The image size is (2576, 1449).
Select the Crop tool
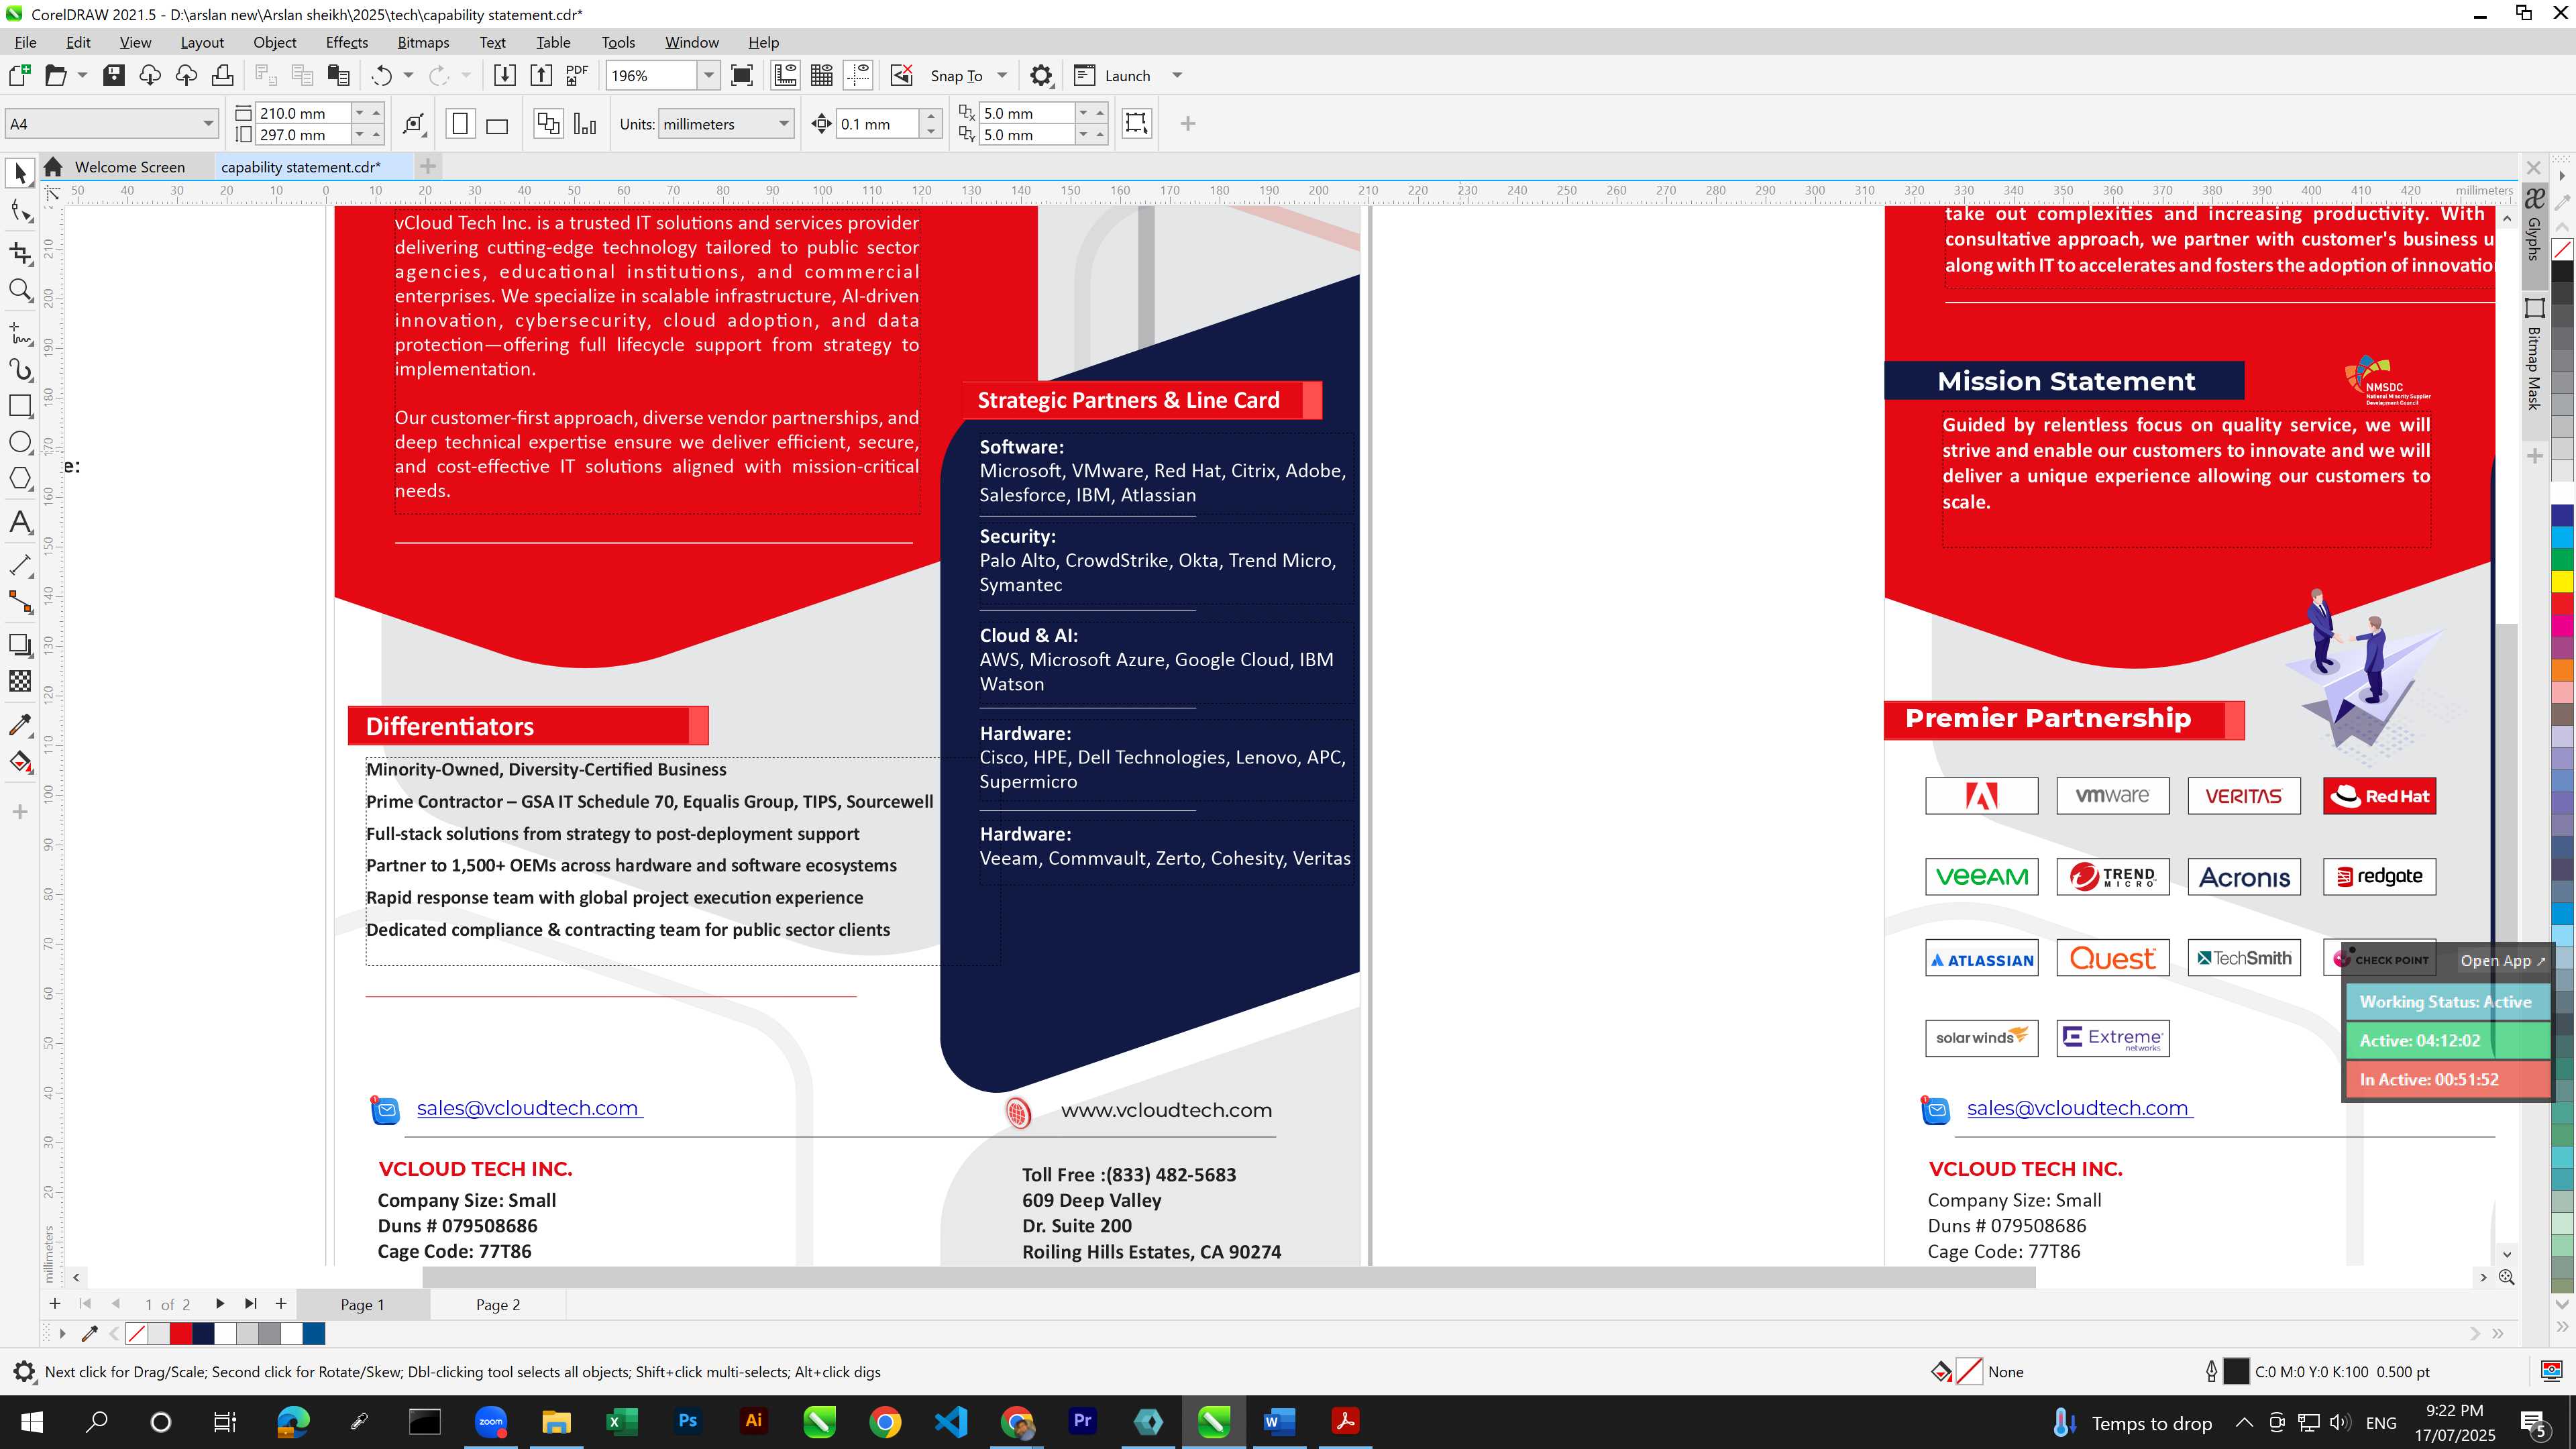pyautogui.click(x=20, y=252)
